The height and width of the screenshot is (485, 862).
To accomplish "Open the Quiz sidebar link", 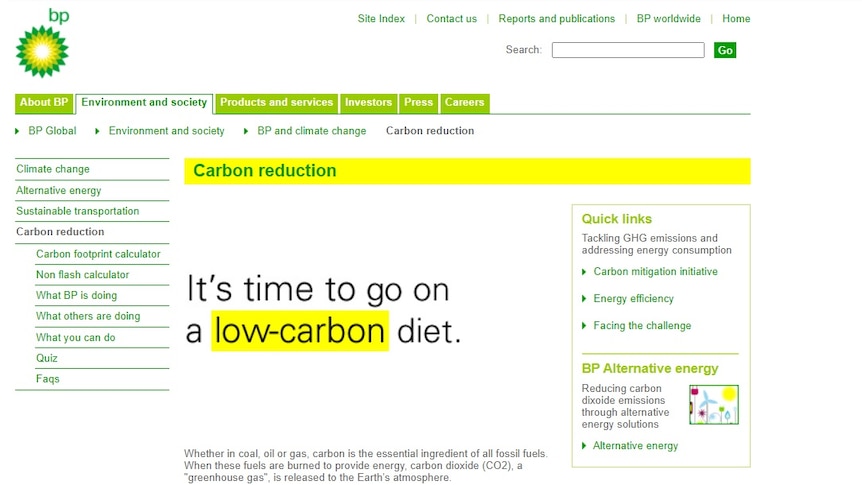I will 47,359.
